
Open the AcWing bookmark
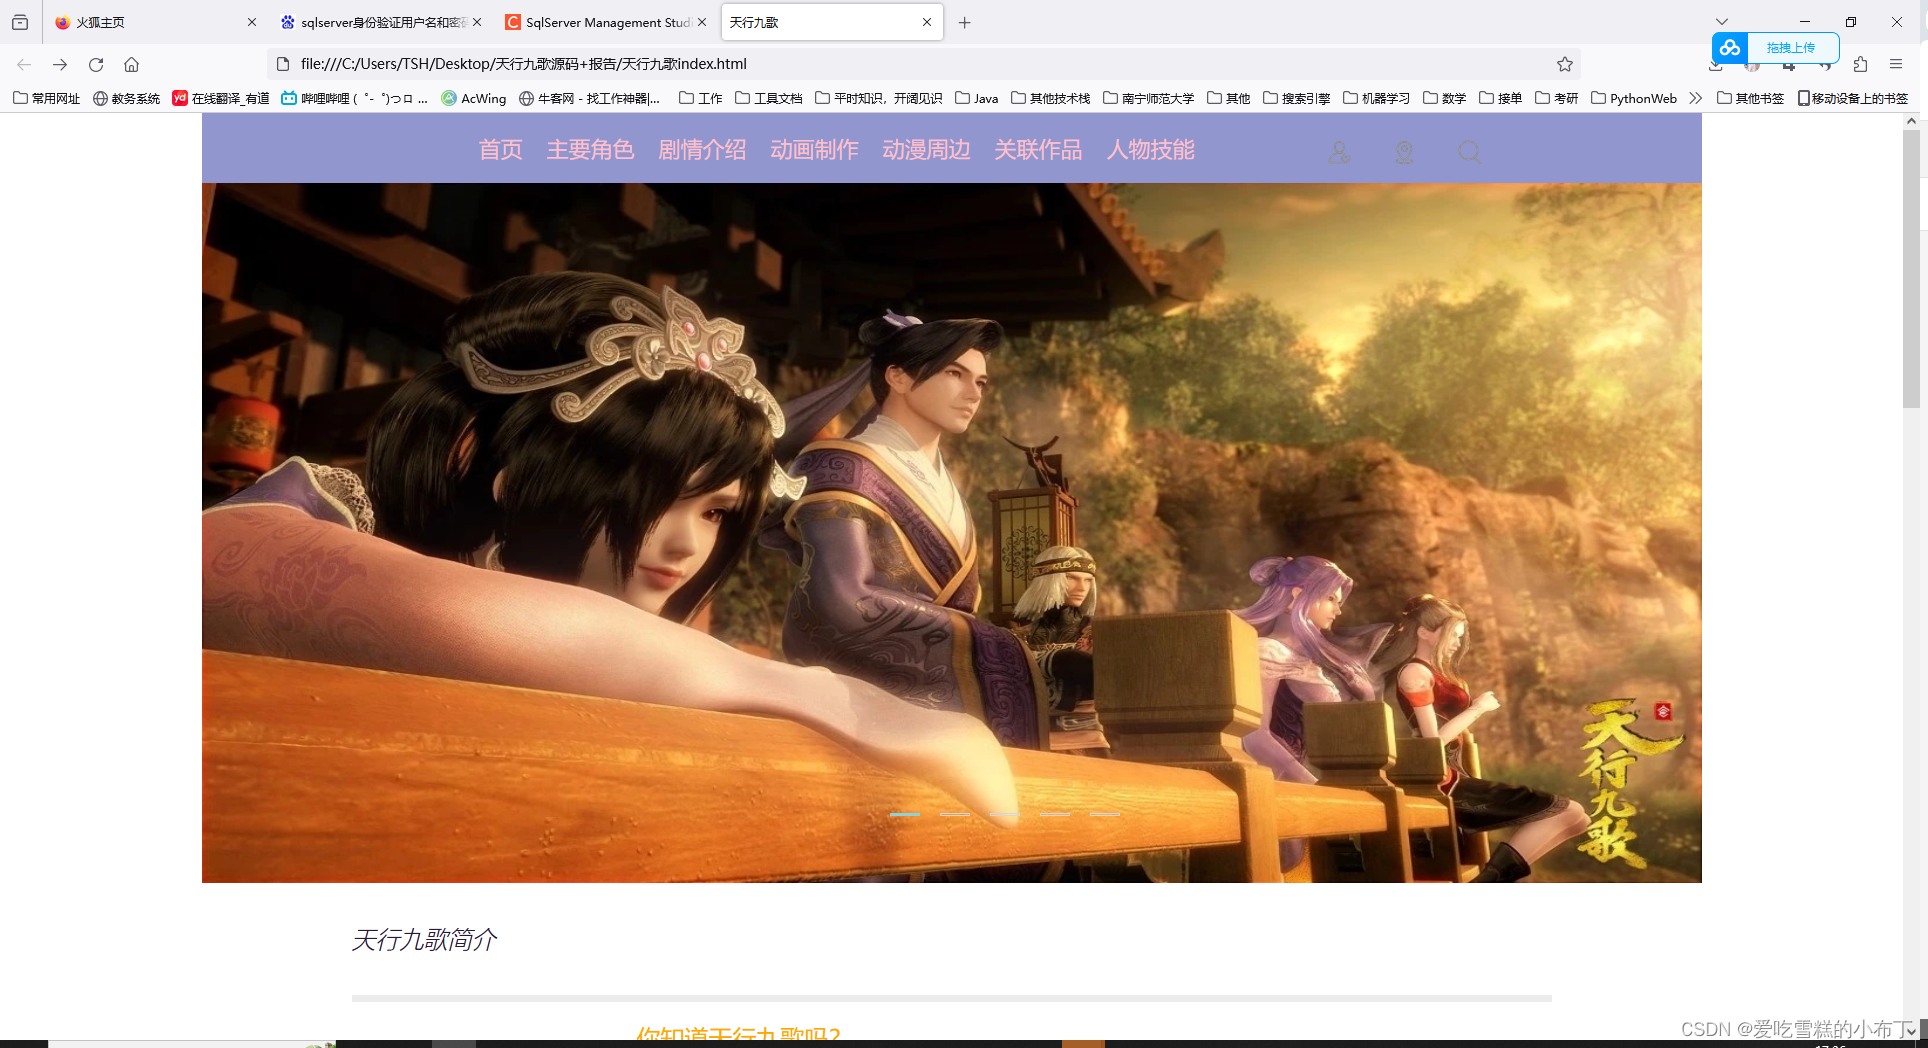(x=474, y=98)
